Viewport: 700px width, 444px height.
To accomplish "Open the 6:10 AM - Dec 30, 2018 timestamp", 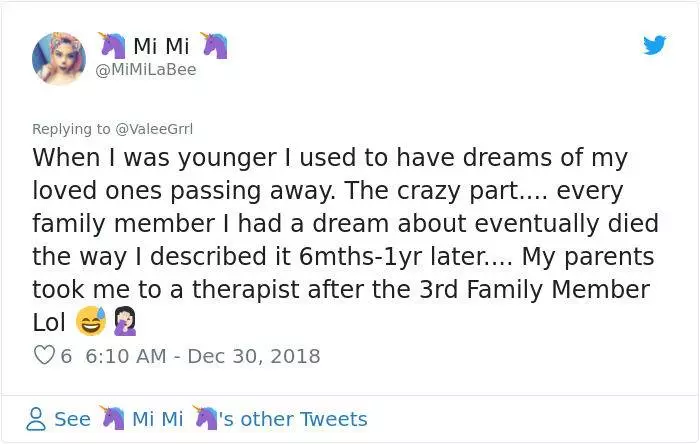I will pyautogui.click(x=203, y=356).
